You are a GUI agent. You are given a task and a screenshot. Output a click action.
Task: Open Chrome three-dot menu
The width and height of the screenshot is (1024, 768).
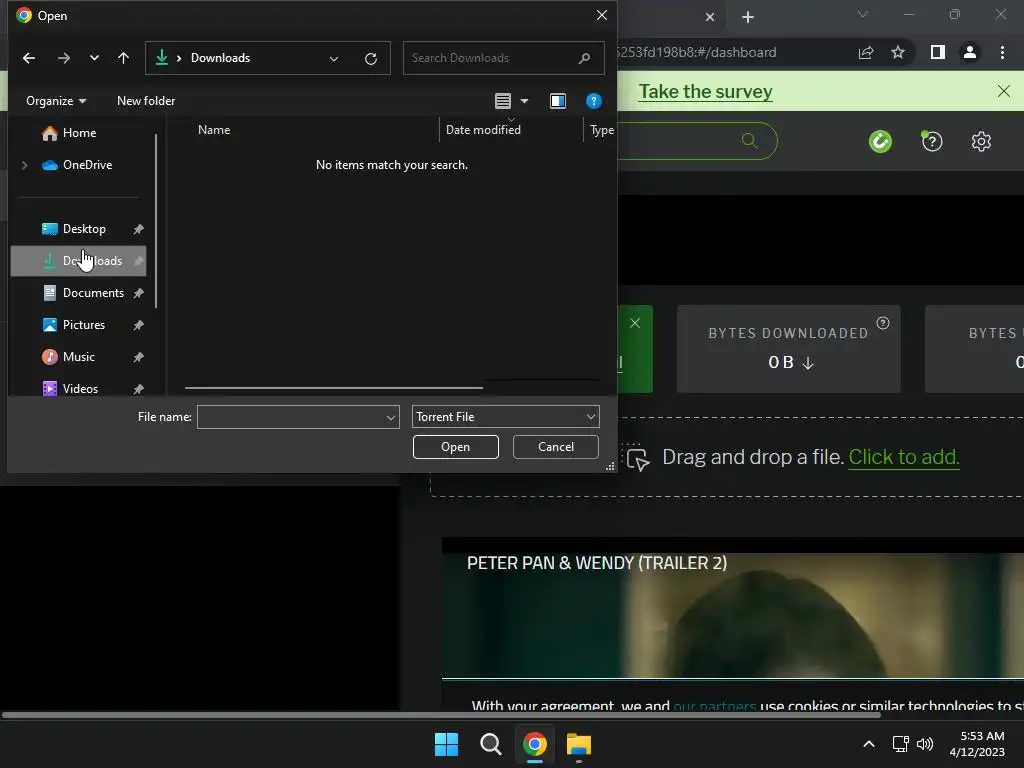click(1002, 52)
